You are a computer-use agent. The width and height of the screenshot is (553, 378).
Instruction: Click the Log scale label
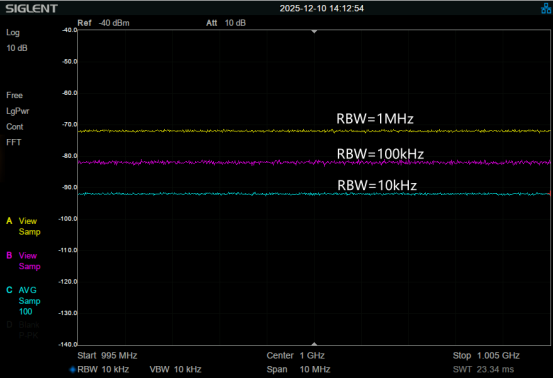13,32
